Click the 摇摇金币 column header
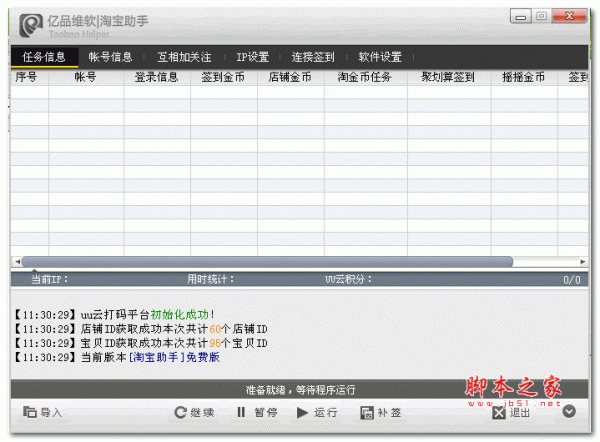Image resolution: width=600 pixels, height=442 pixels. tap(523, 77)
